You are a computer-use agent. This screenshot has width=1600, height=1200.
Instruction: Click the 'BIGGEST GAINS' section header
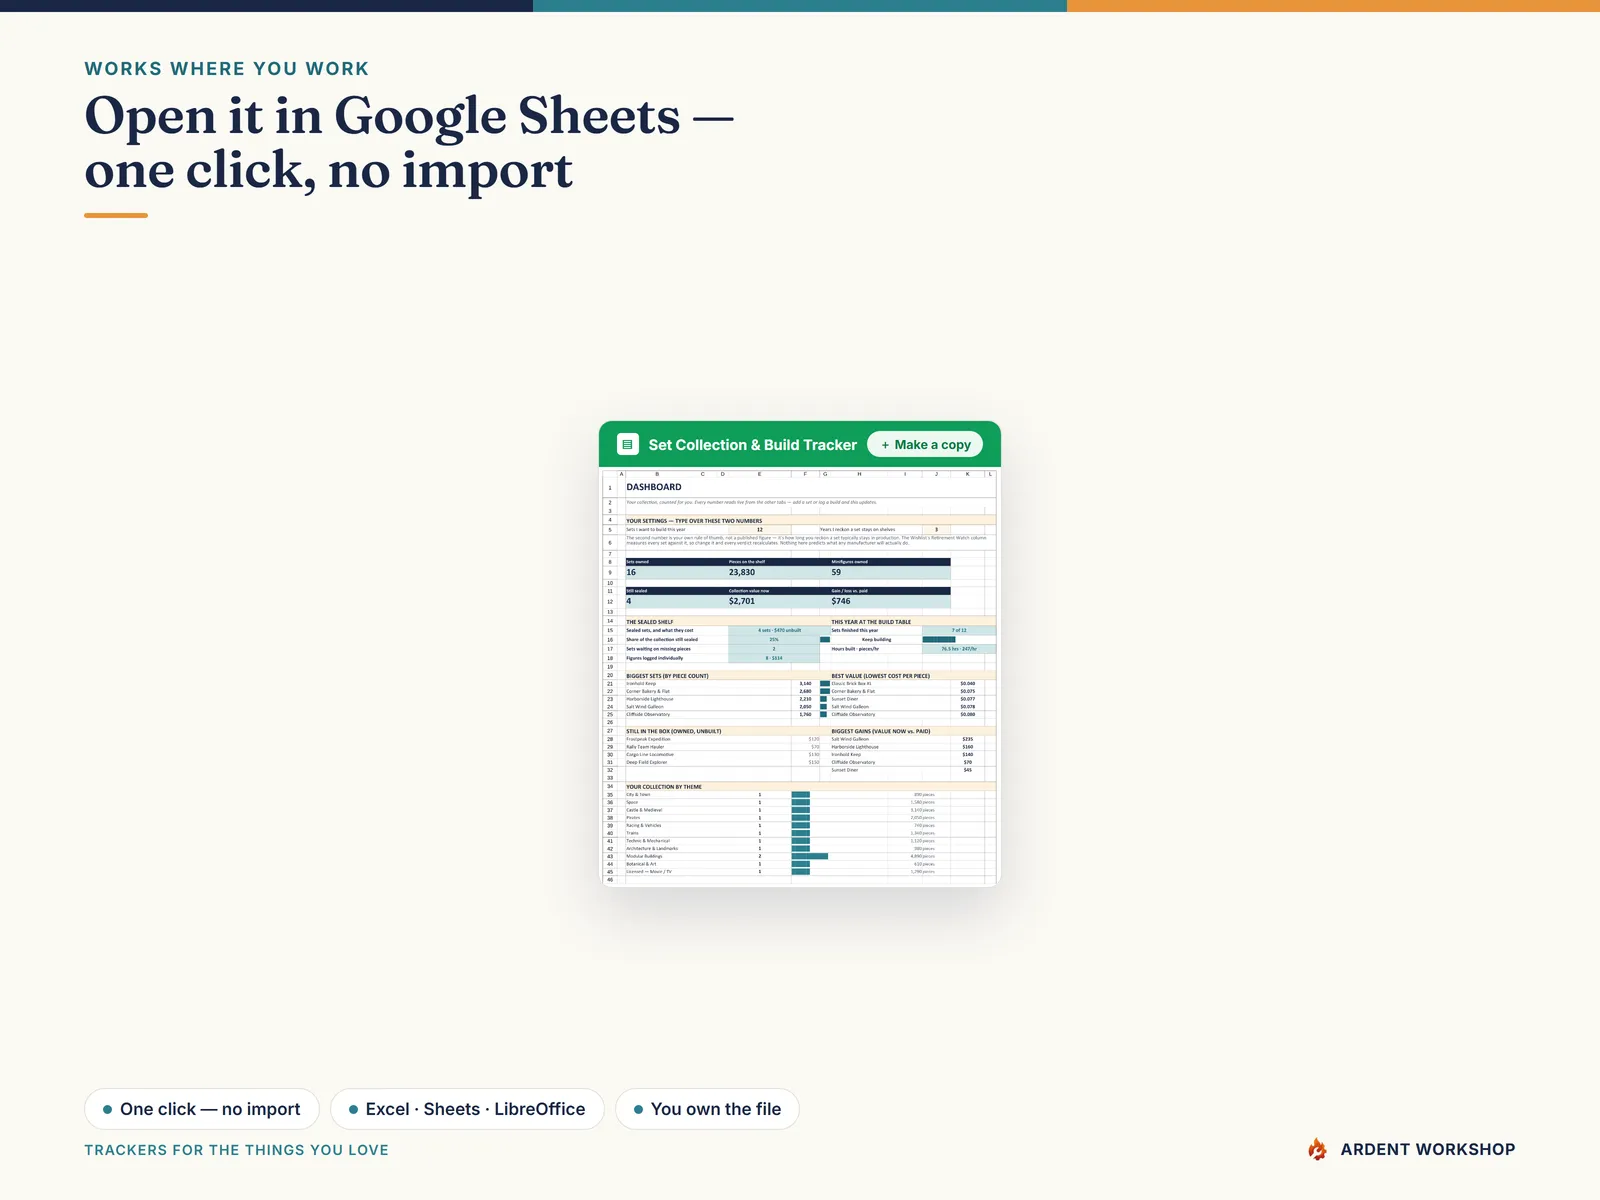click(880, 731)
